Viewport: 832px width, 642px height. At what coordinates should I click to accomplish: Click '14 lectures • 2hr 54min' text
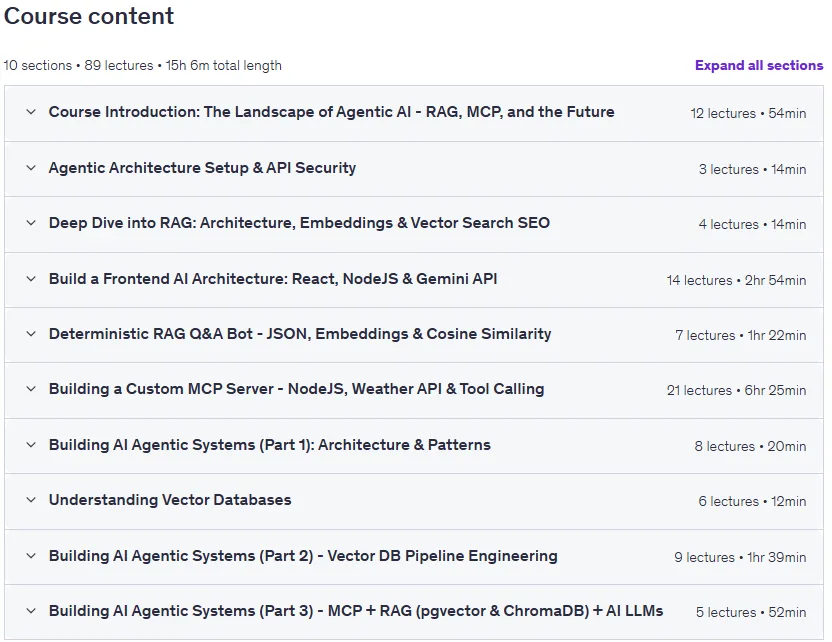736,280
